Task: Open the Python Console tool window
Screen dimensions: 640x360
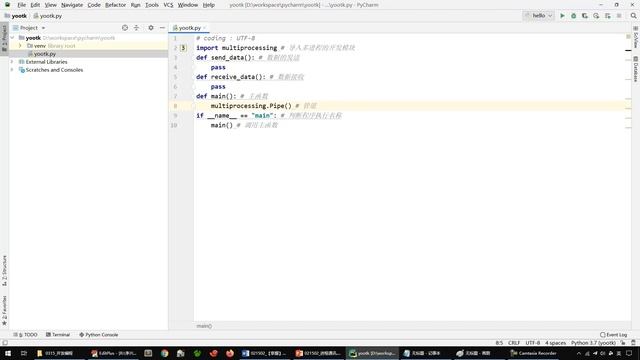Action: click(99, 335)
